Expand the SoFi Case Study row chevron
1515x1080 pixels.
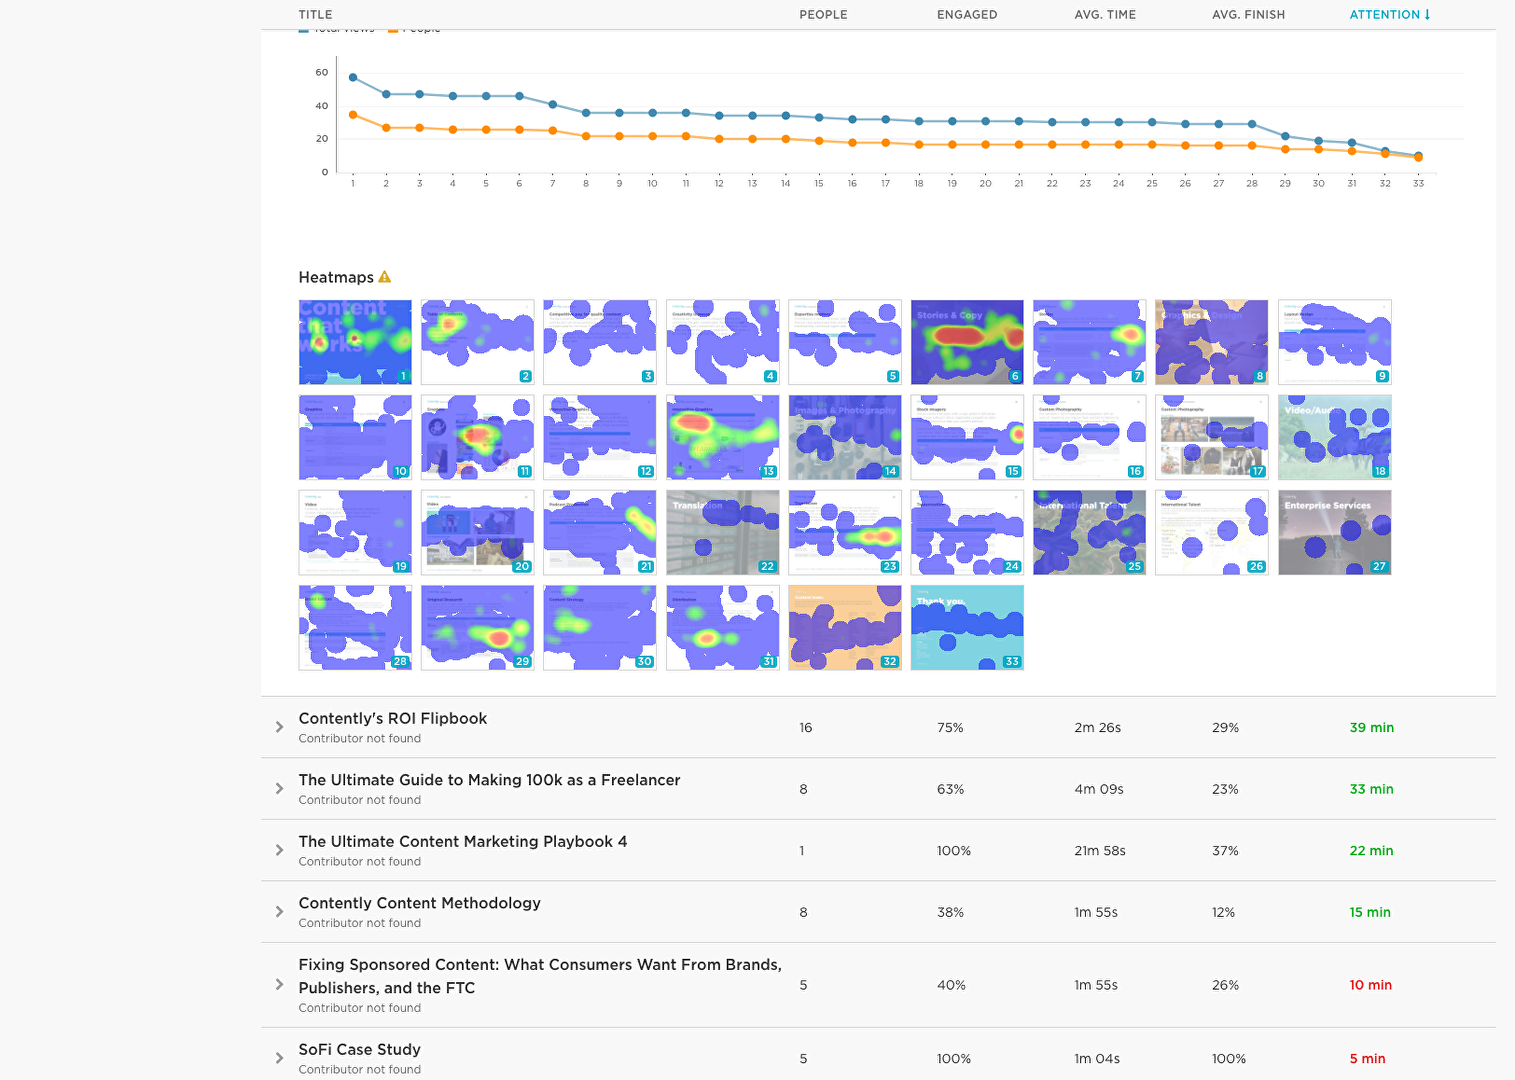[279, 1058]
